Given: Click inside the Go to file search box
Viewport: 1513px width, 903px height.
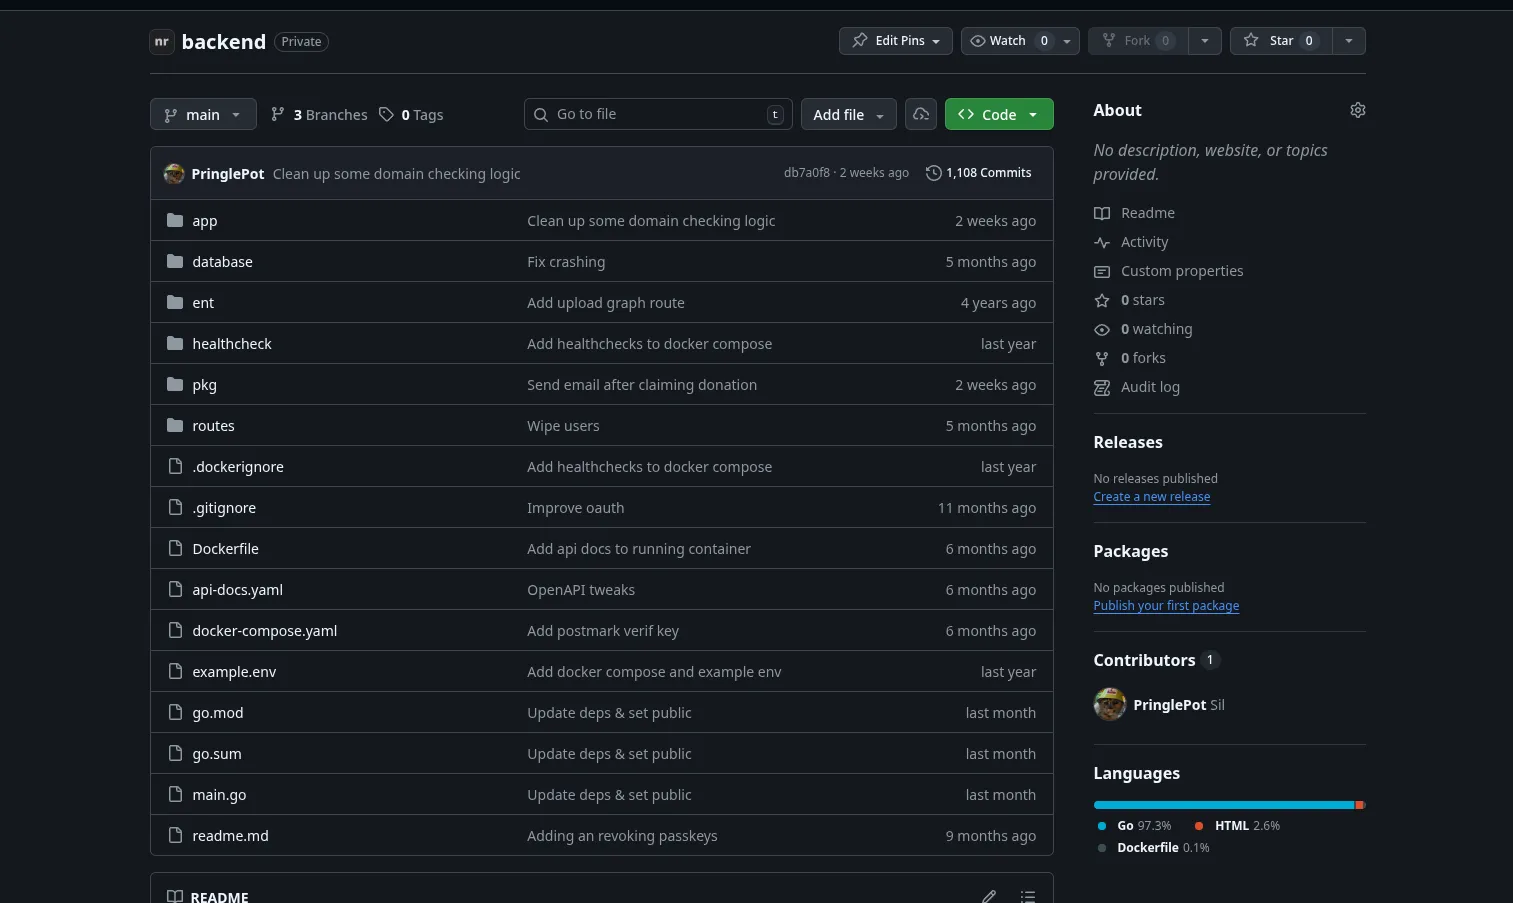Looking at the screenshot, I should click(650, 114).
